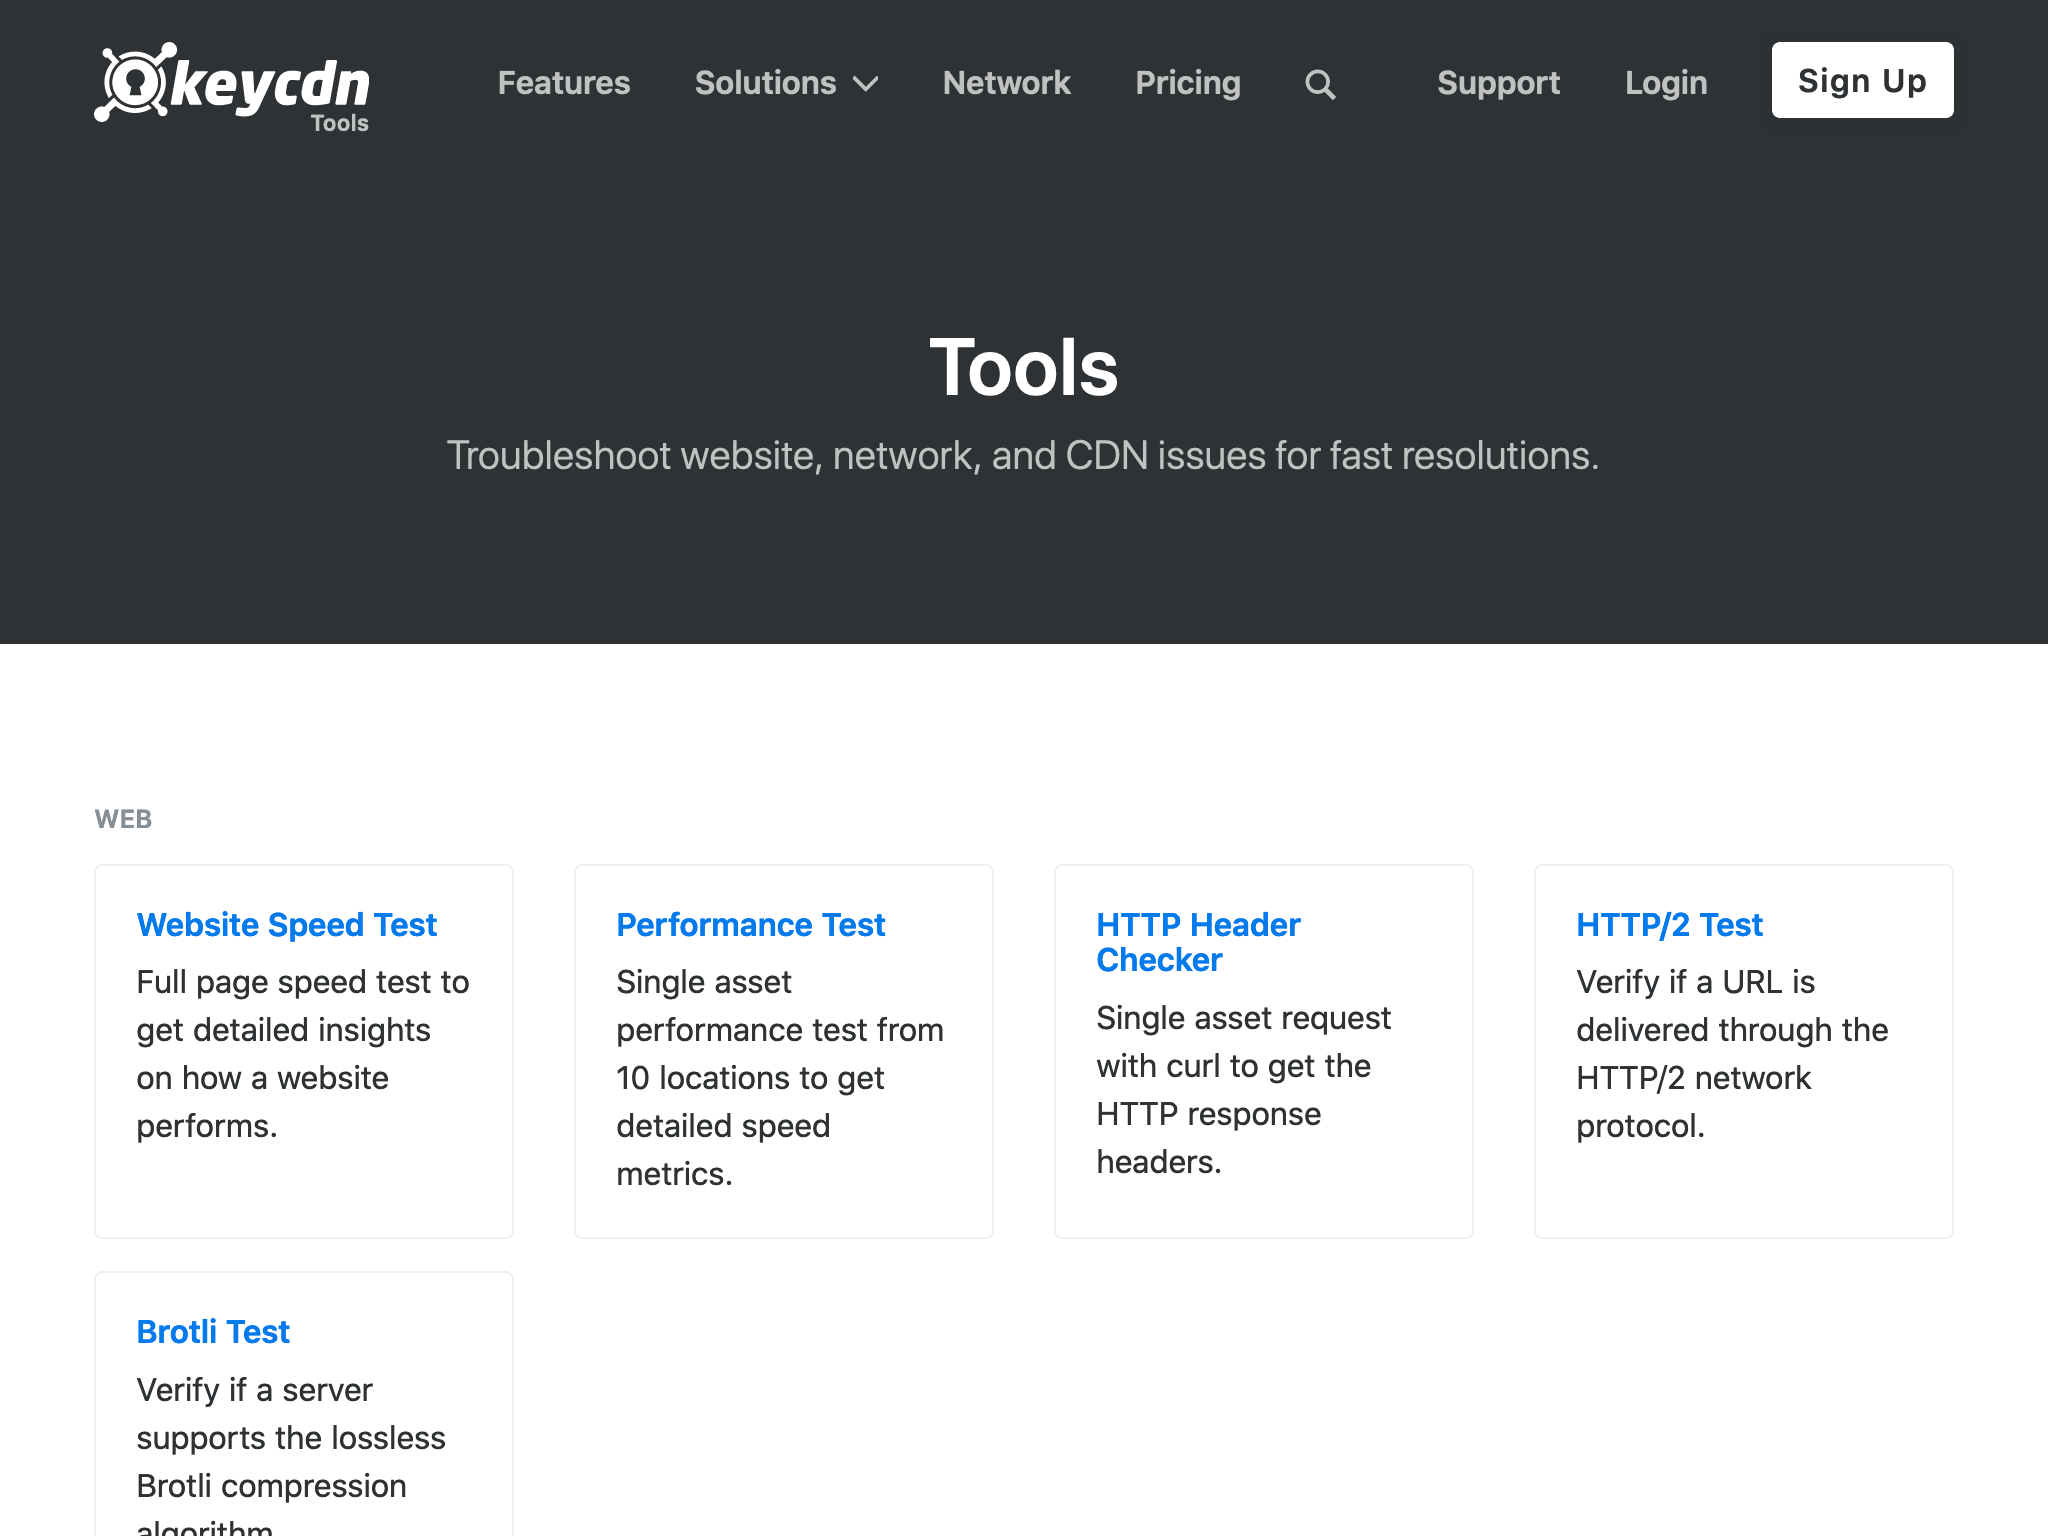Image resolution: width=2048 pixels, height=1536 pixels.
Task: Click the Tools page heading
Action: 1023,368
